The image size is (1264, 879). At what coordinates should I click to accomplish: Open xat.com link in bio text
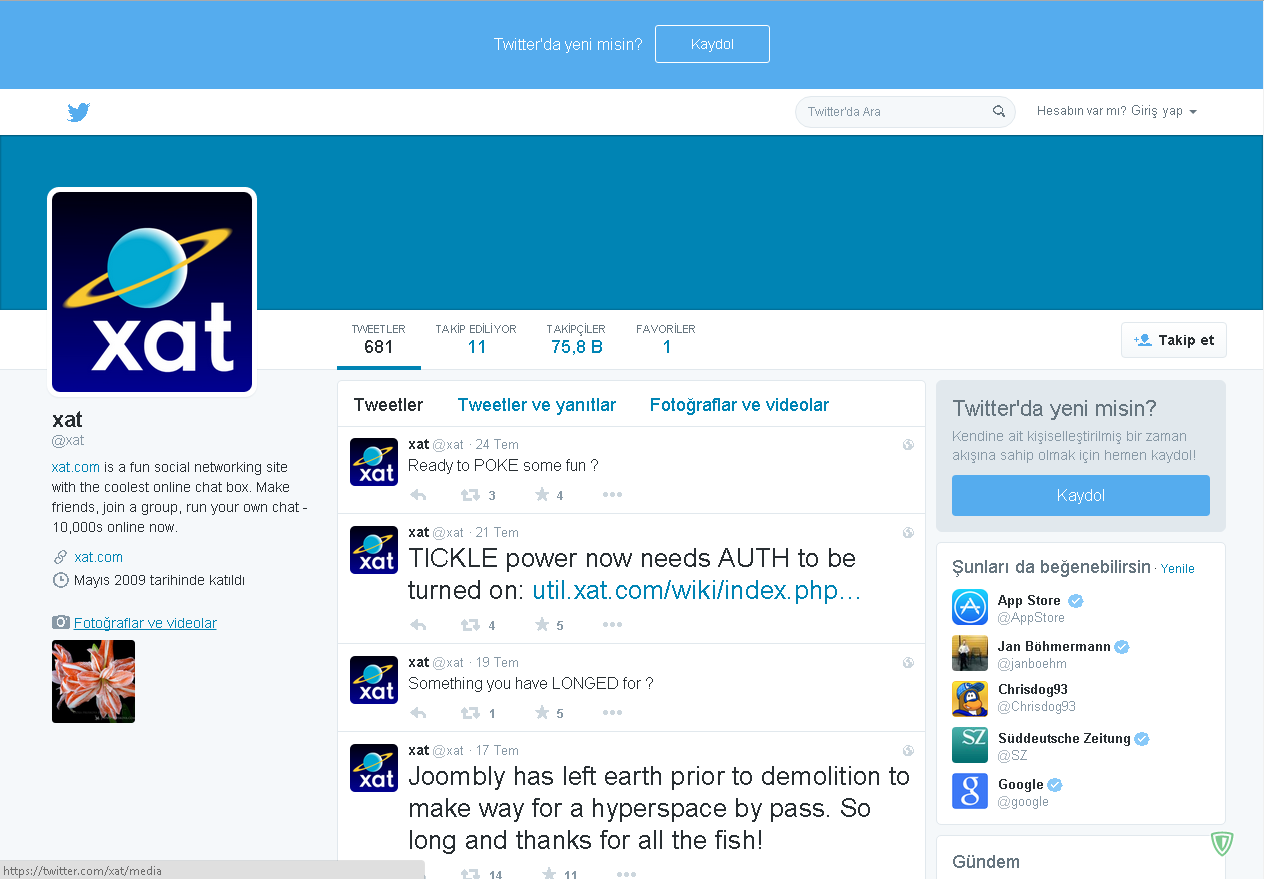[x=76, y=467]
